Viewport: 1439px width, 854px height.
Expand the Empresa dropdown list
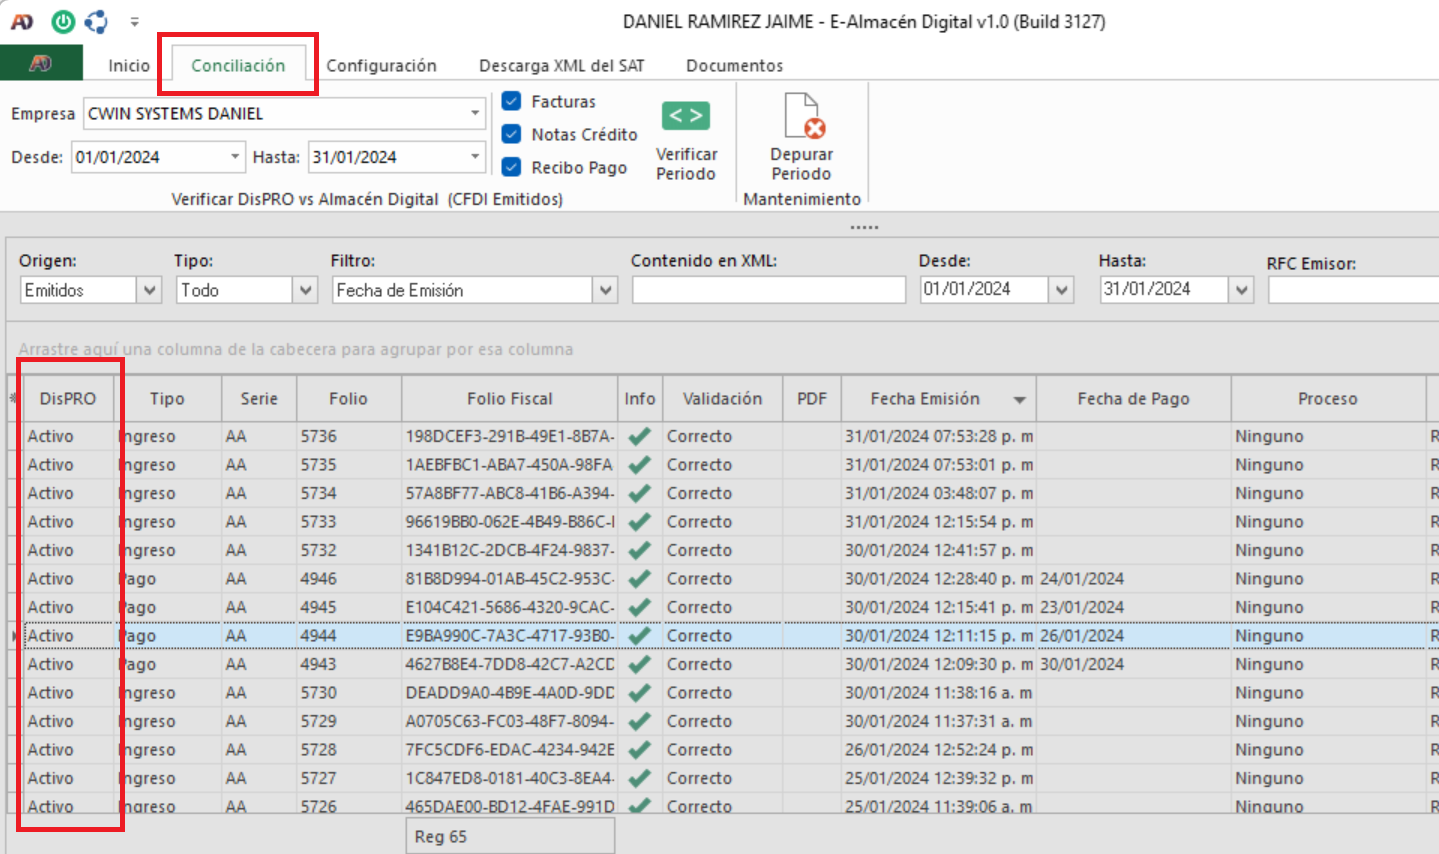475,114
